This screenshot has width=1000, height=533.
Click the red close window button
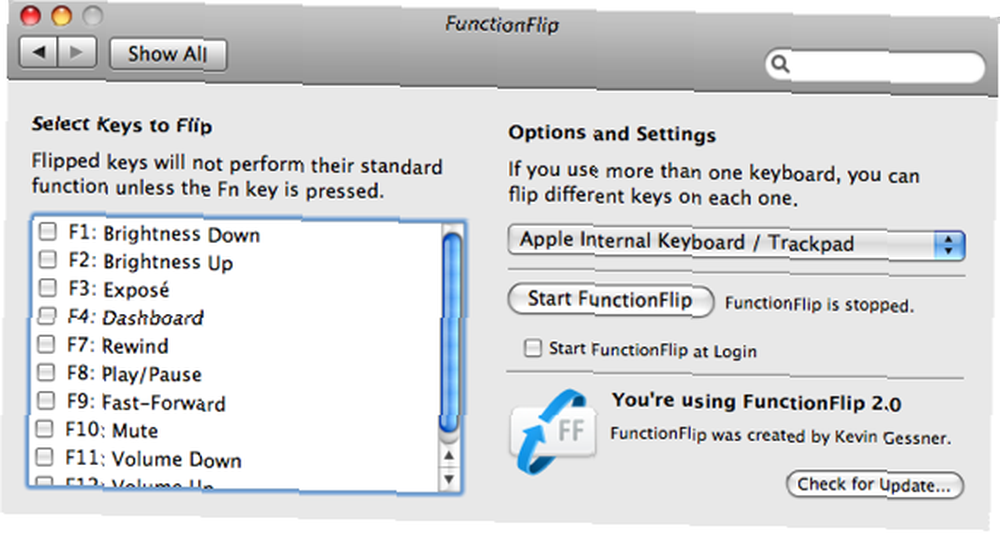[x=31, y=15]
